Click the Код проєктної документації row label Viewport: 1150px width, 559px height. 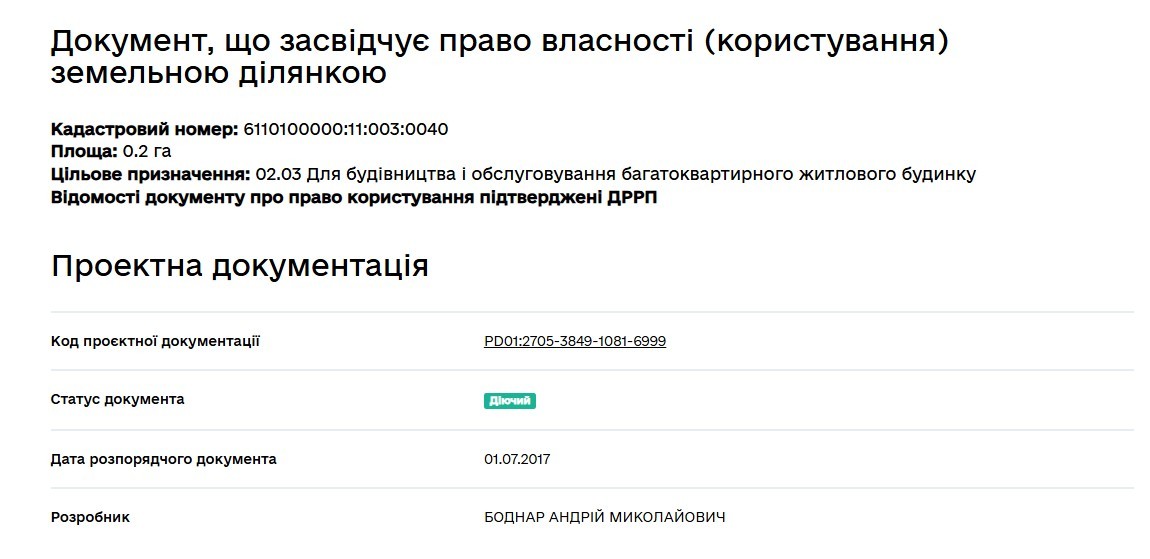tap(155, 341)
